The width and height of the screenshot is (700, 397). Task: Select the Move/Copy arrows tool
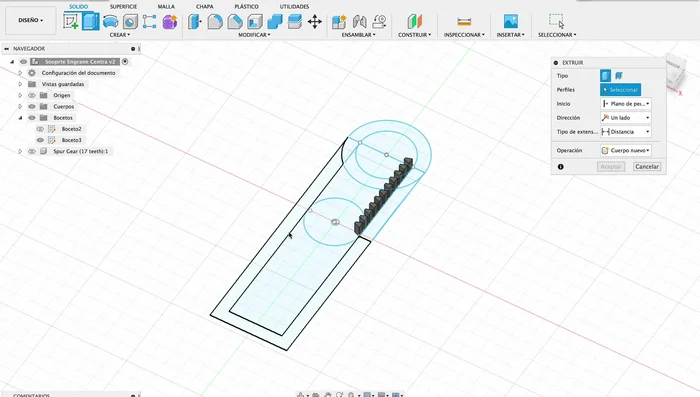(315, 21)
